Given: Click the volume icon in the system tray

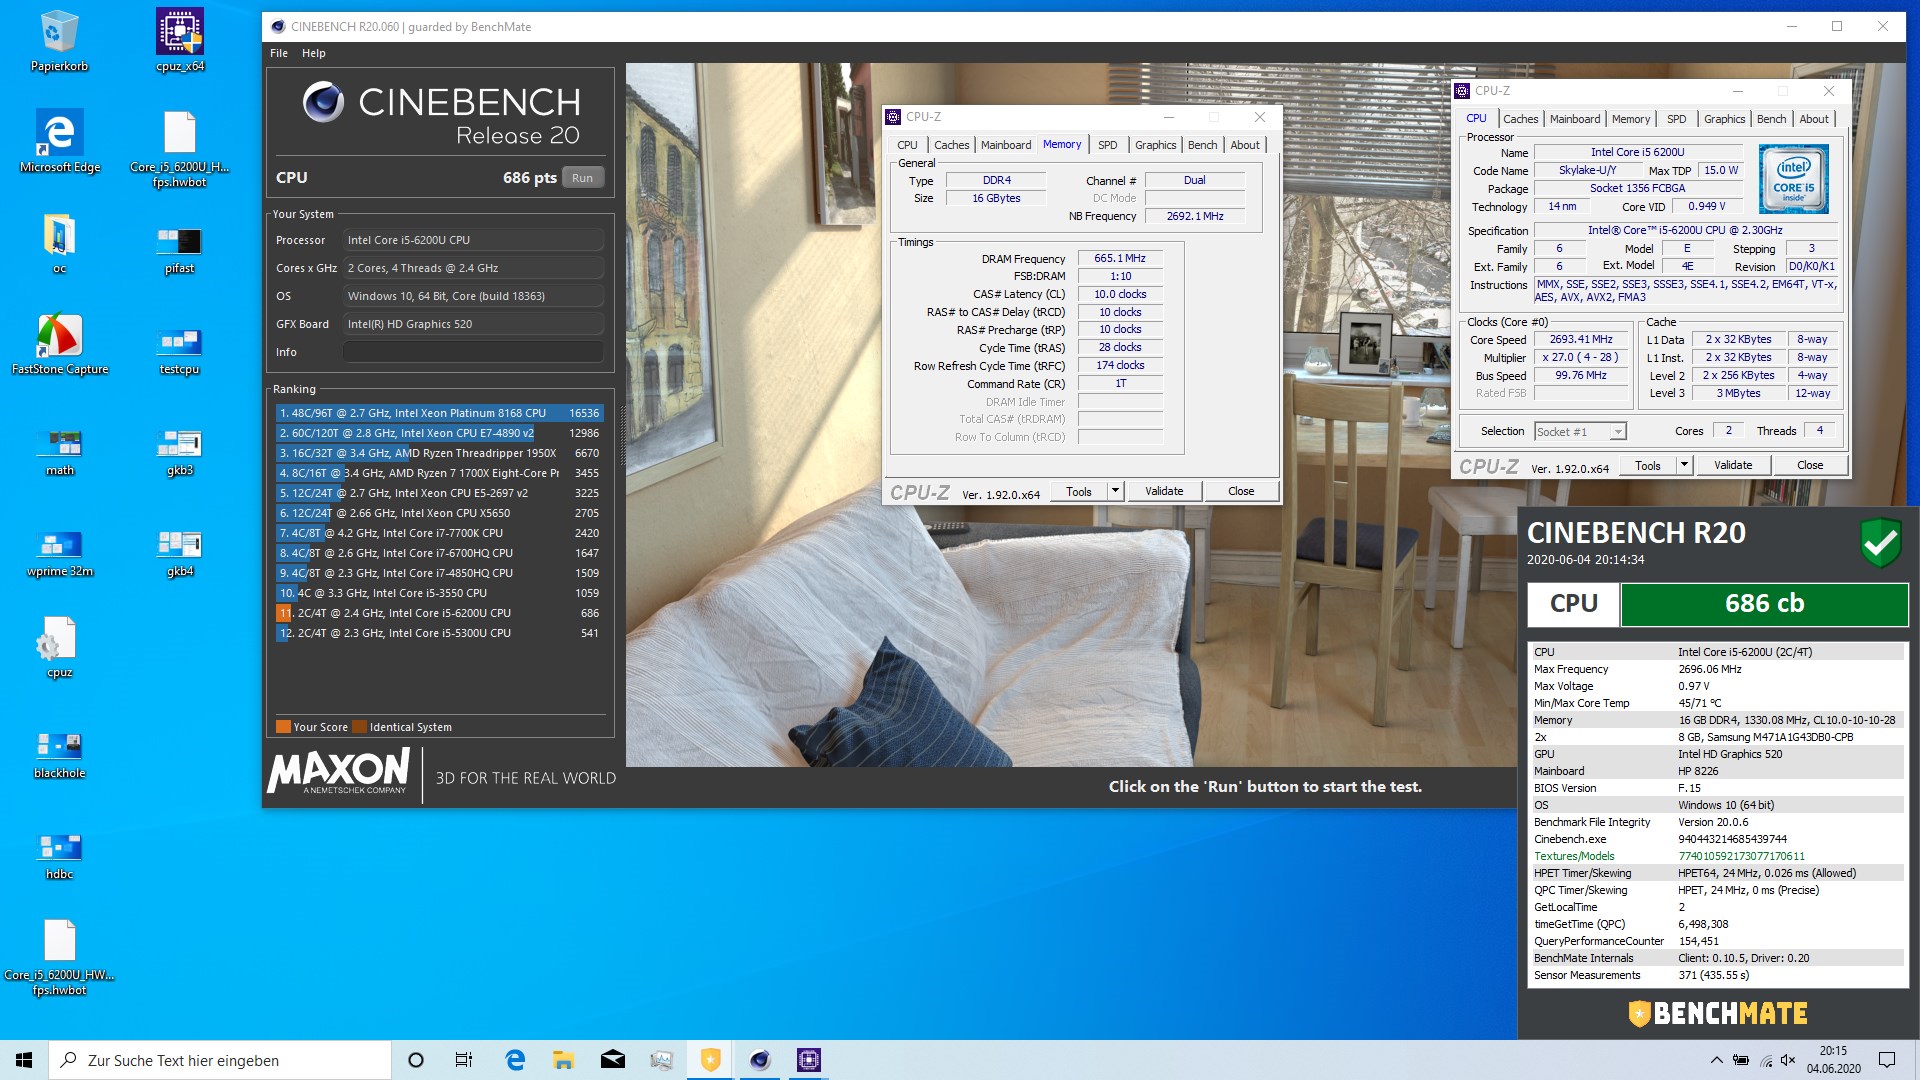Looking at the screenshot, I should (x=1788, y=1060).
